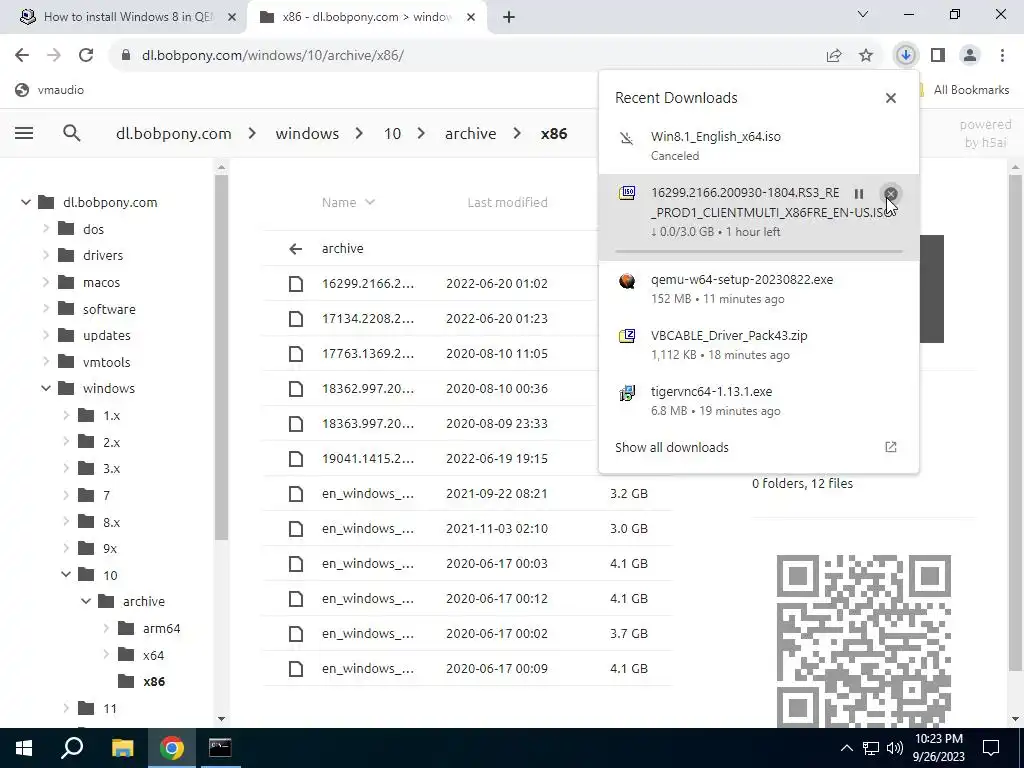Click the taskbar network icon
The image size is (1024, 768).
[x=871, y=748]
